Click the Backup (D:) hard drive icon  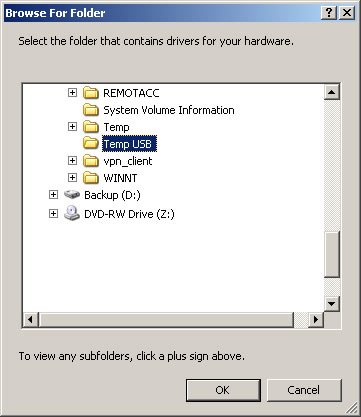point(72,194)
